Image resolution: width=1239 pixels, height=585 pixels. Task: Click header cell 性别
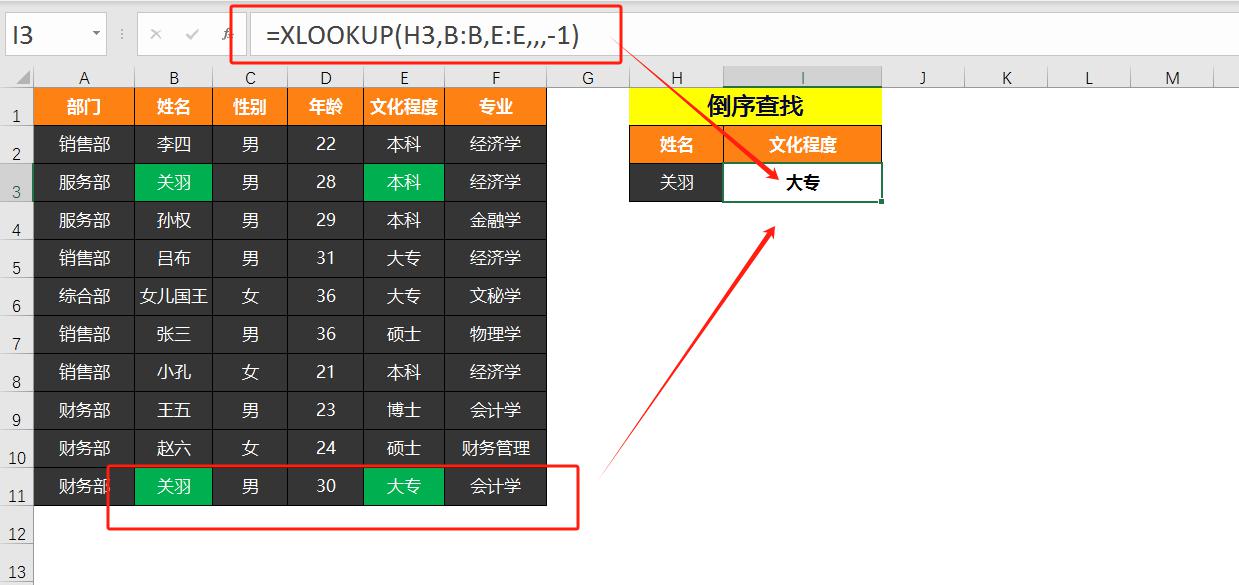pyautogui.click(x=250, y=107)
